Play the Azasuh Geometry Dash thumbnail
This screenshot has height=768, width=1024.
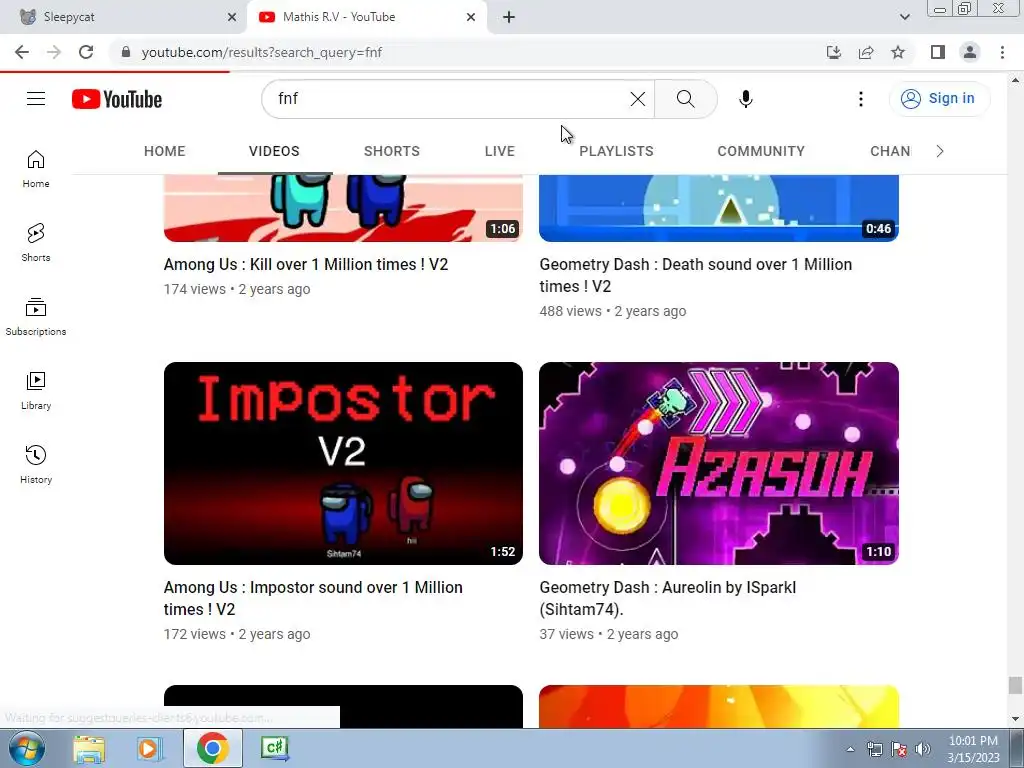(719, 463)
